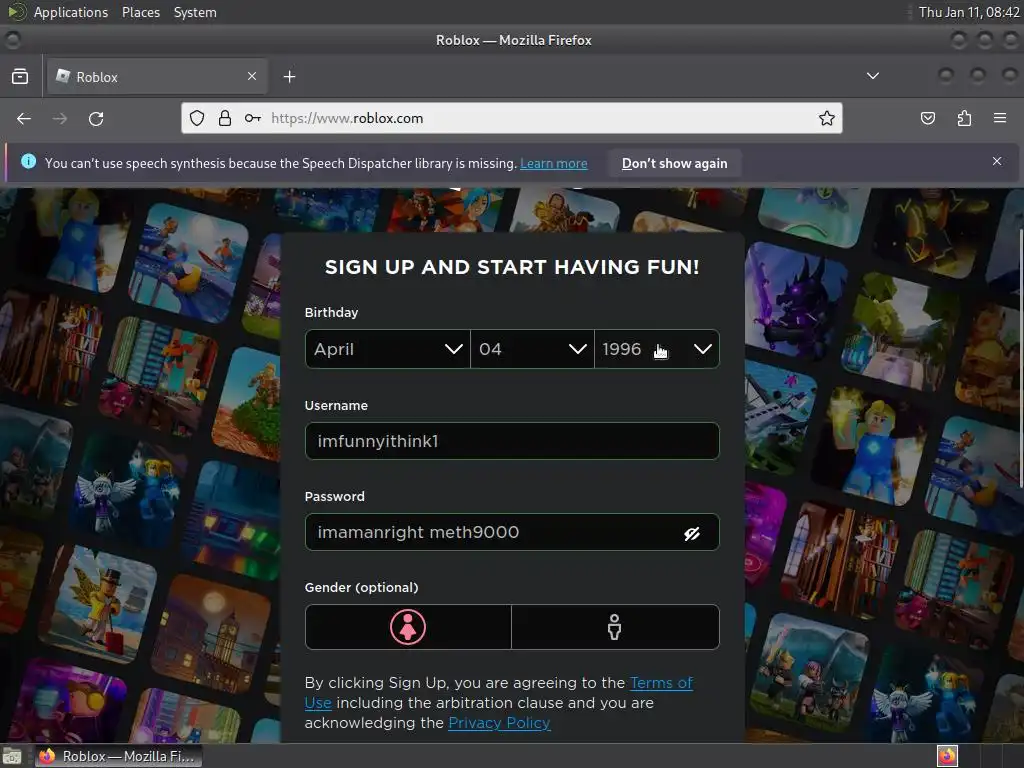Image resolution: width=1024 pixels, height=768 pixels.
Task: Select the Roblox browser tab
Action: [157, 76]
